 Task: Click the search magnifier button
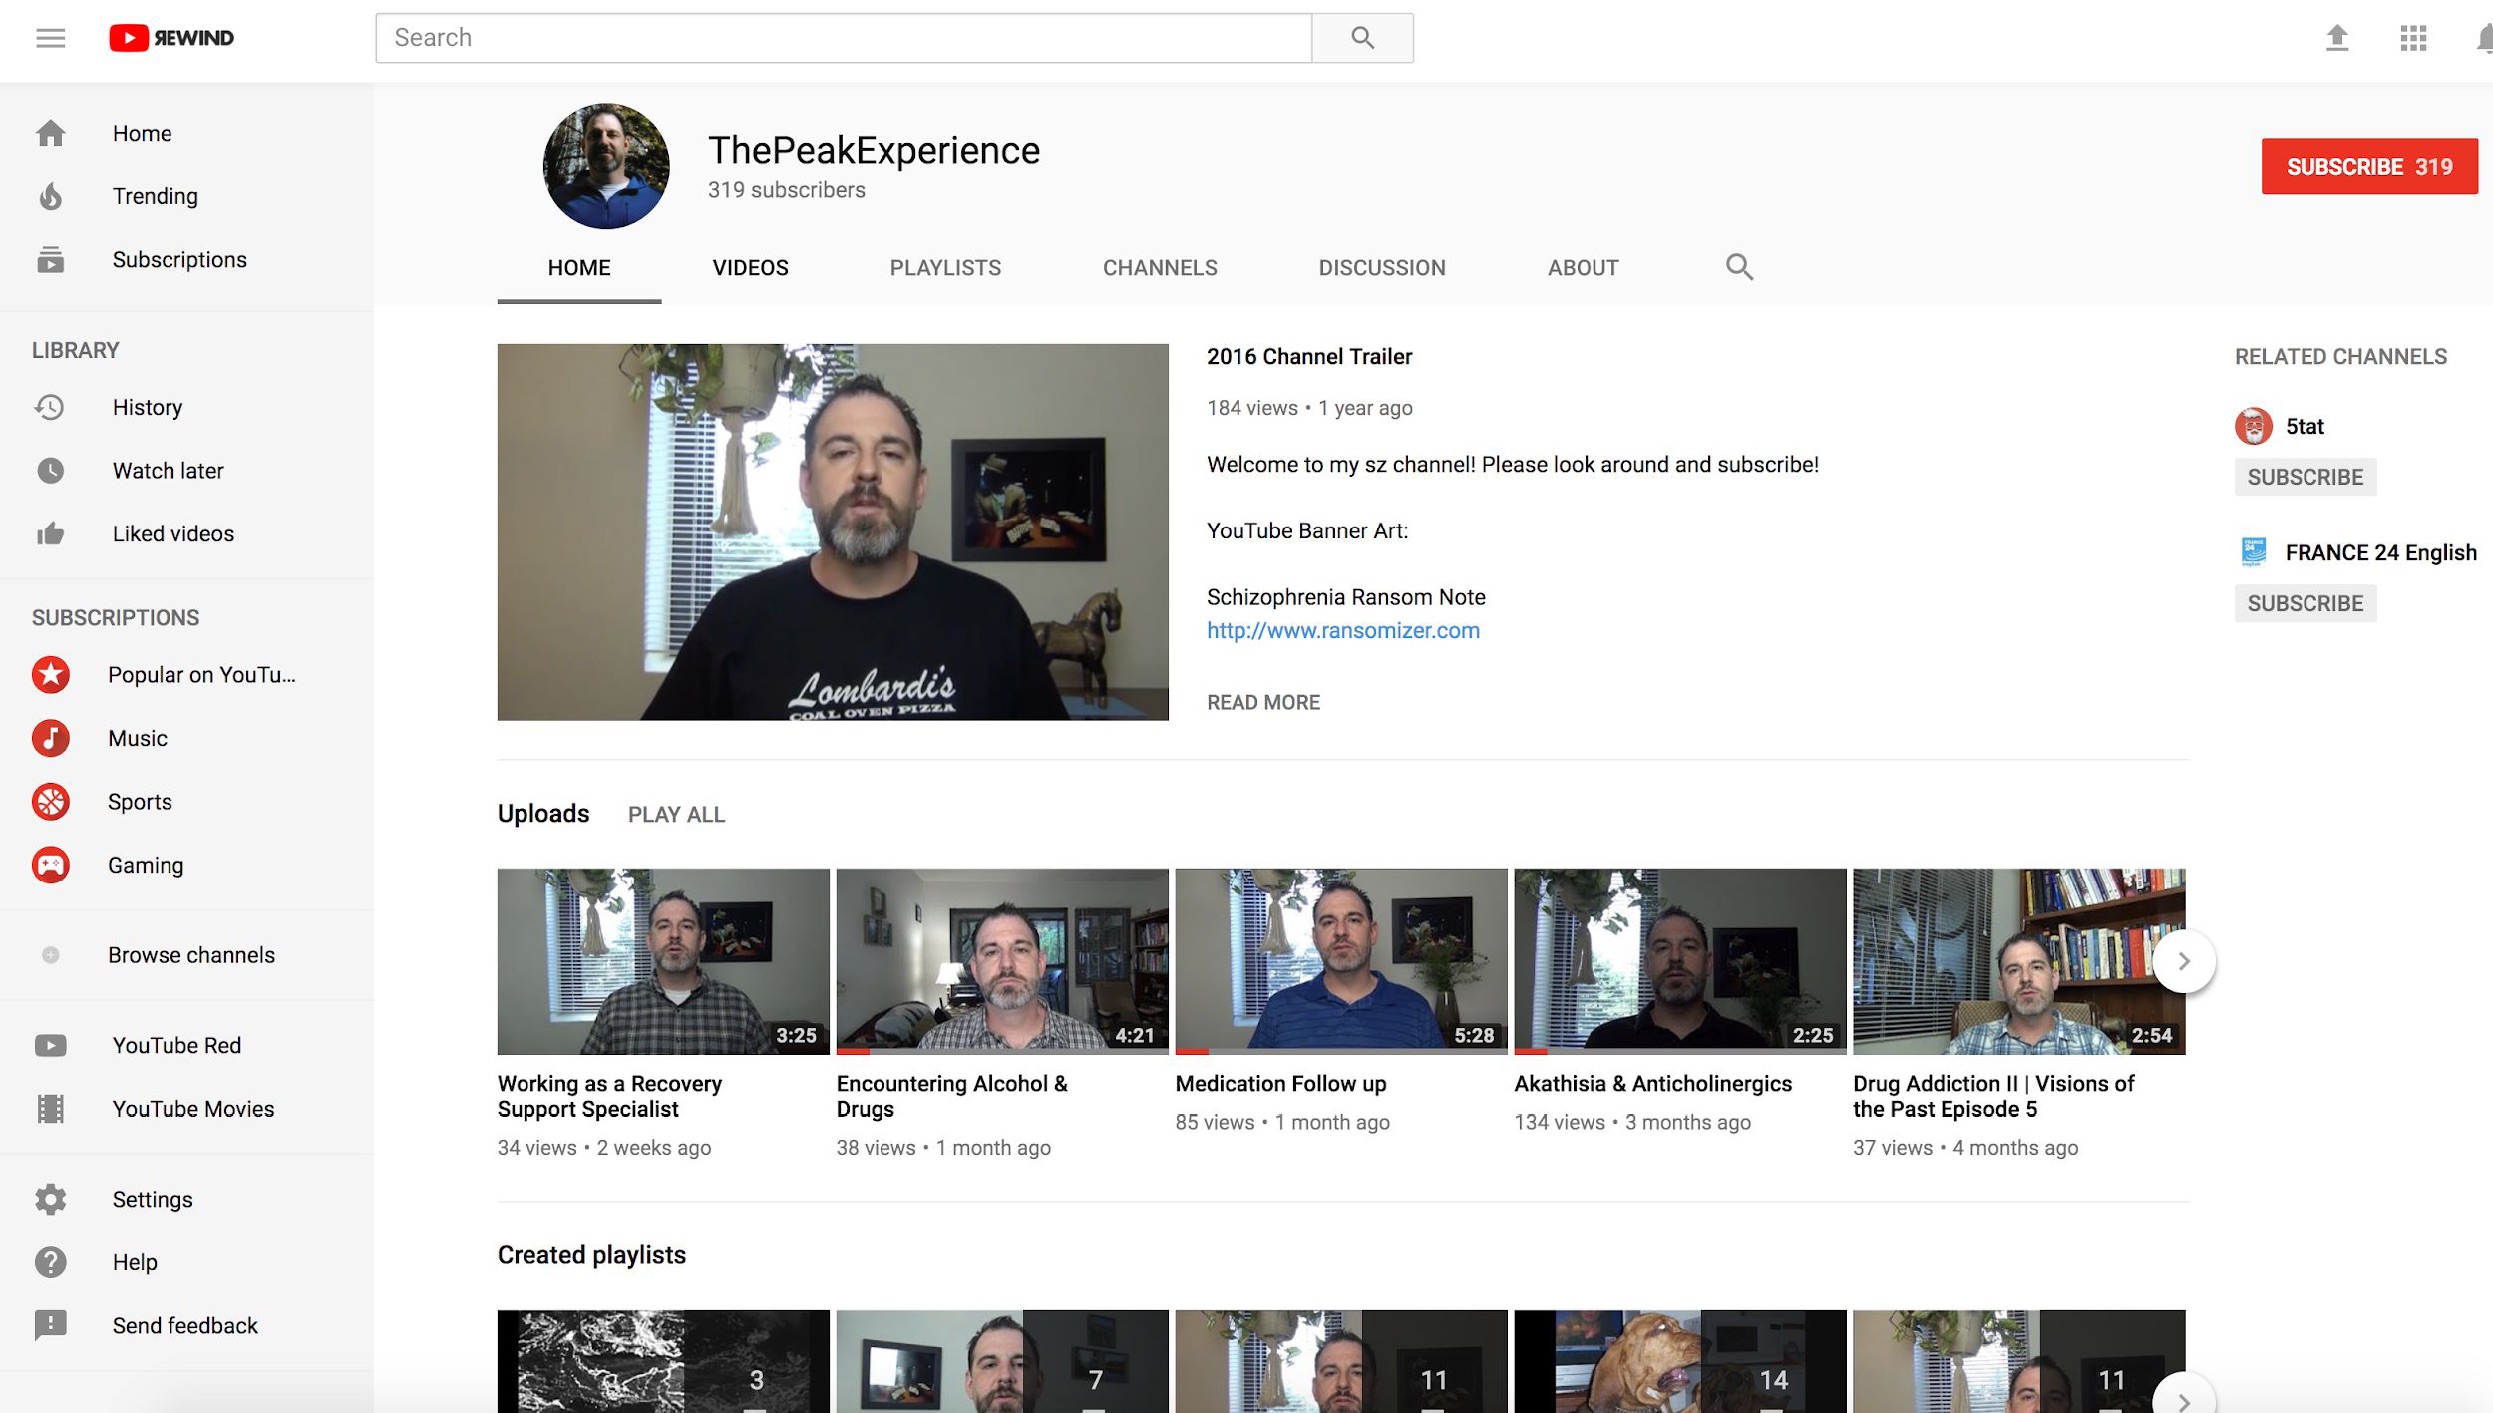pos(1362,38)
